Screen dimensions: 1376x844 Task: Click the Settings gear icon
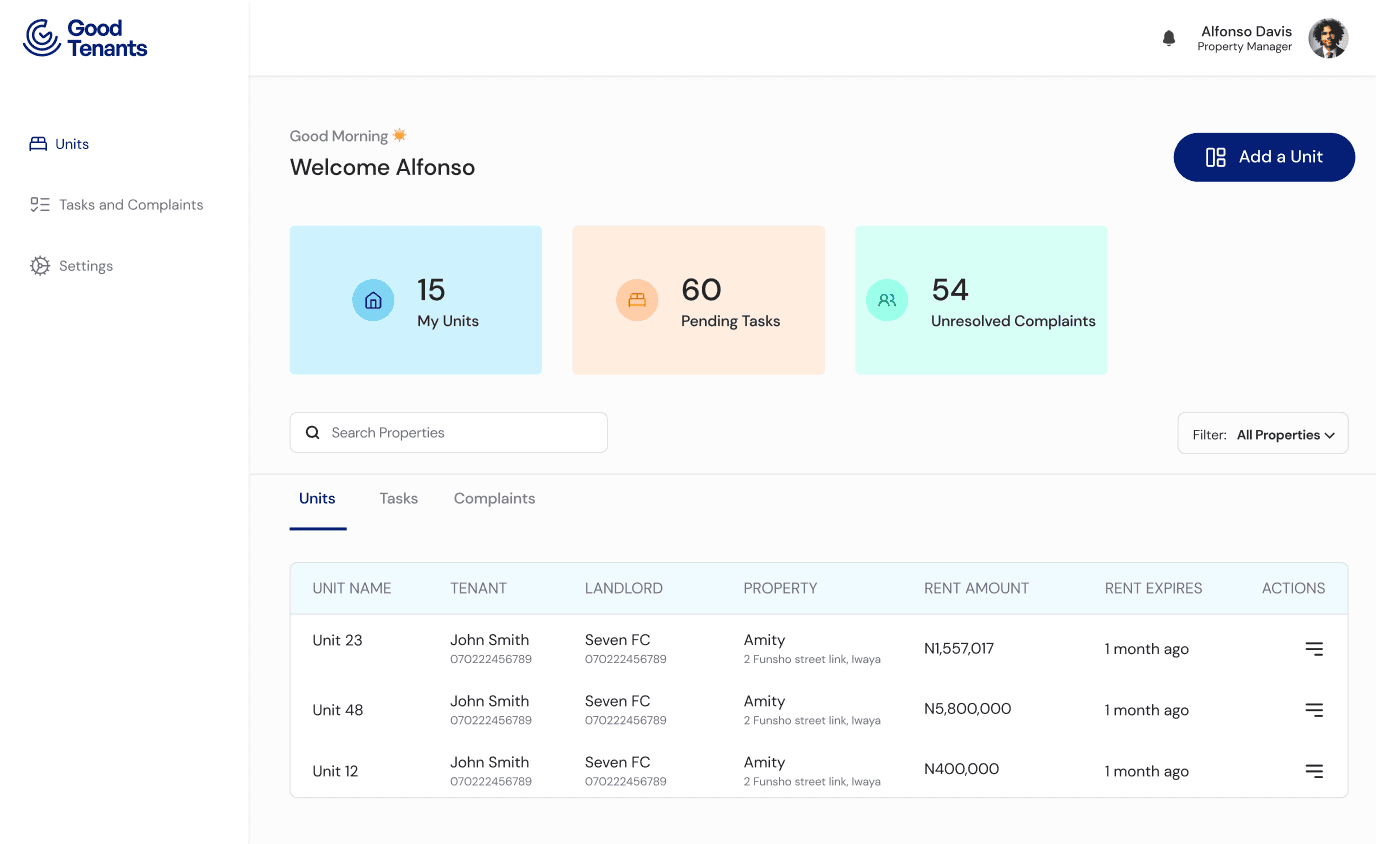(40, 266)
